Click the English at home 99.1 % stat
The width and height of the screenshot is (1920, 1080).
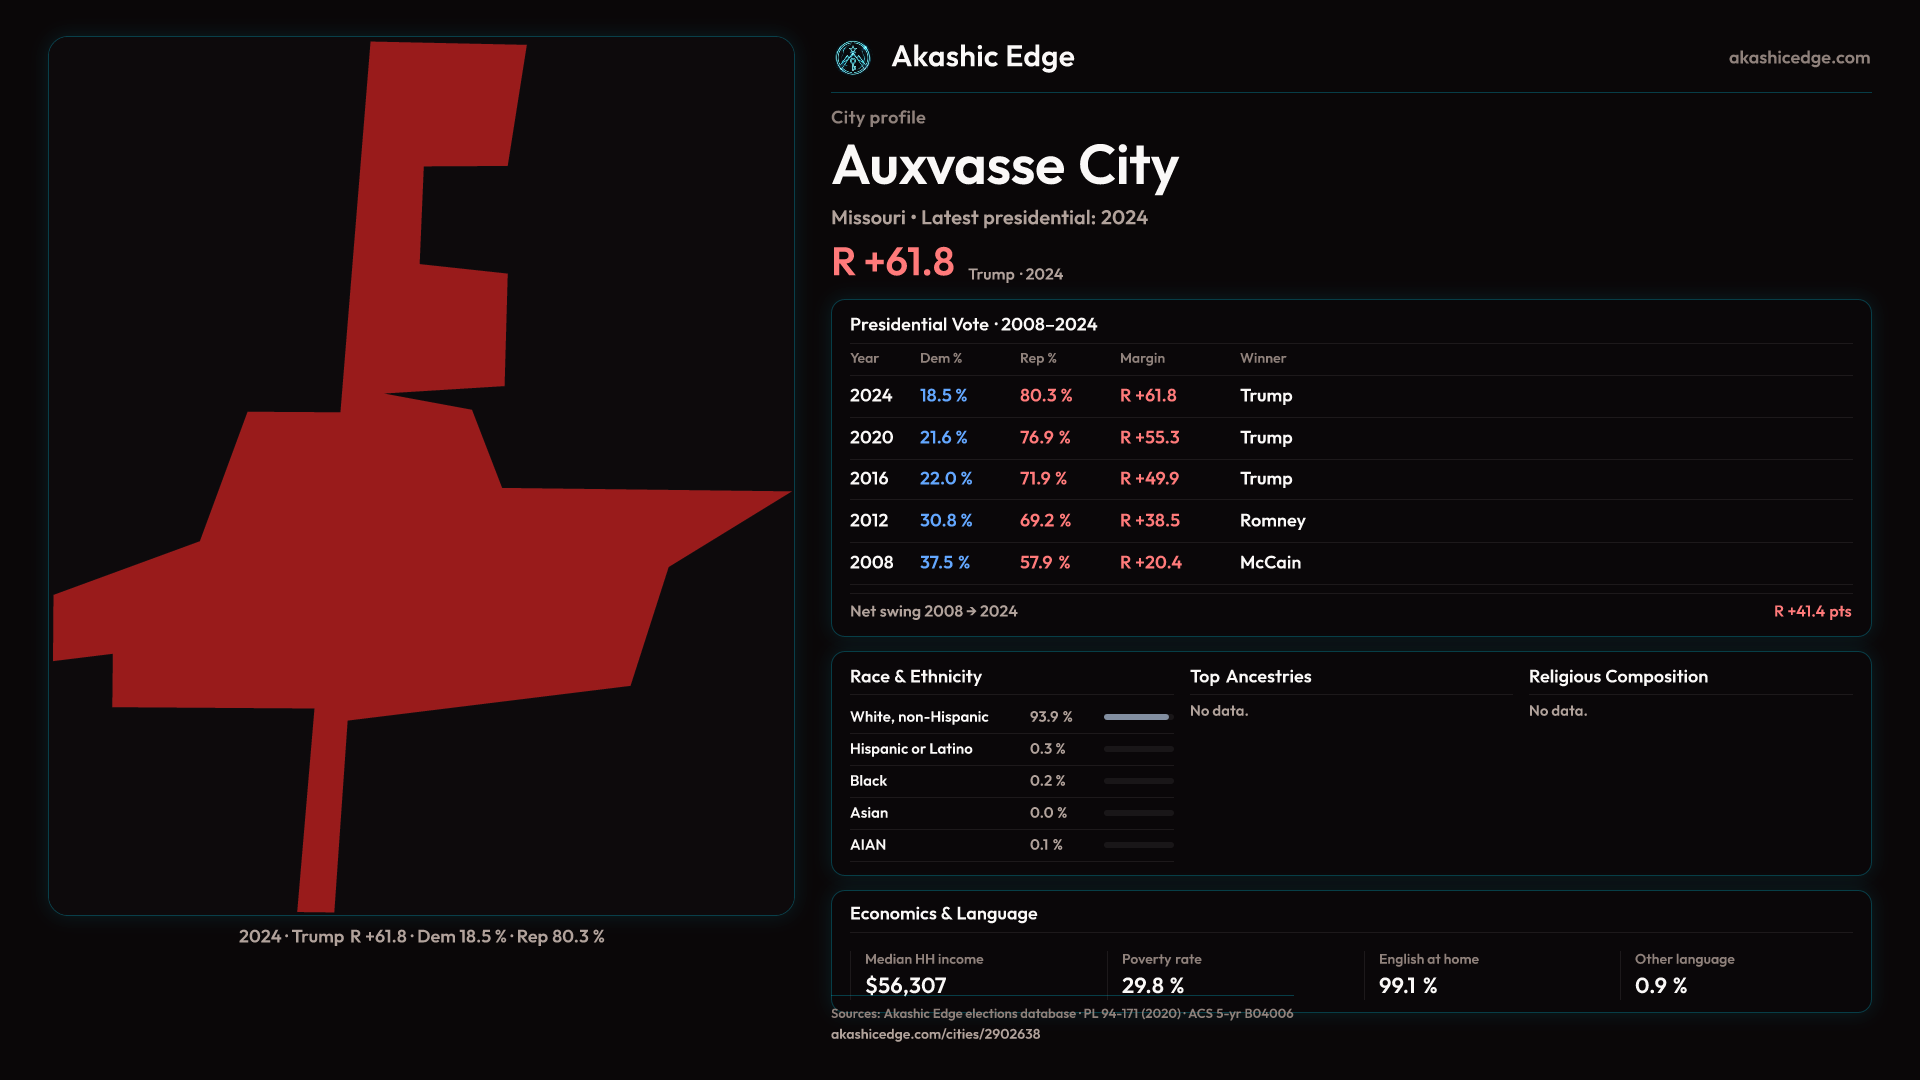coord(1407,986)
